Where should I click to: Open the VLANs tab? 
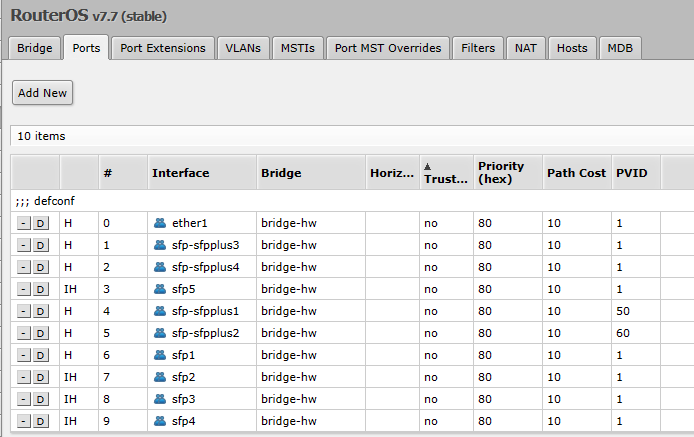click(x=243, y=48)
